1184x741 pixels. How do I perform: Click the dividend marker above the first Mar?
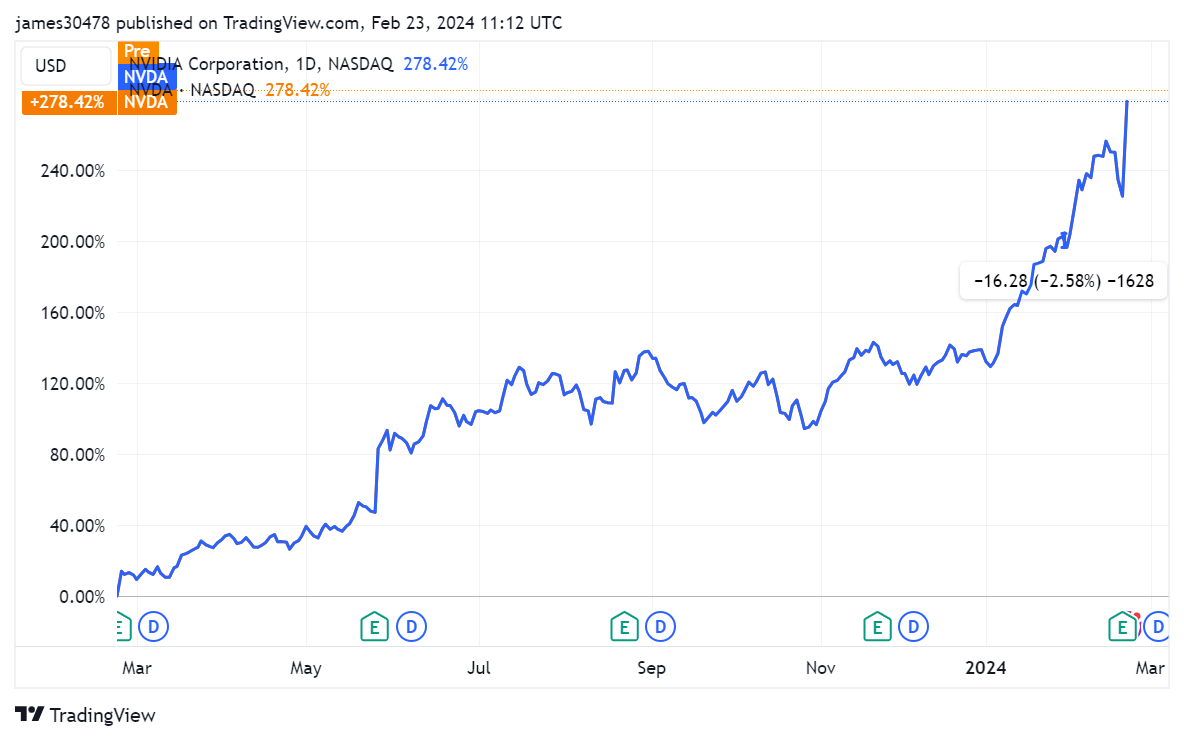154,627
